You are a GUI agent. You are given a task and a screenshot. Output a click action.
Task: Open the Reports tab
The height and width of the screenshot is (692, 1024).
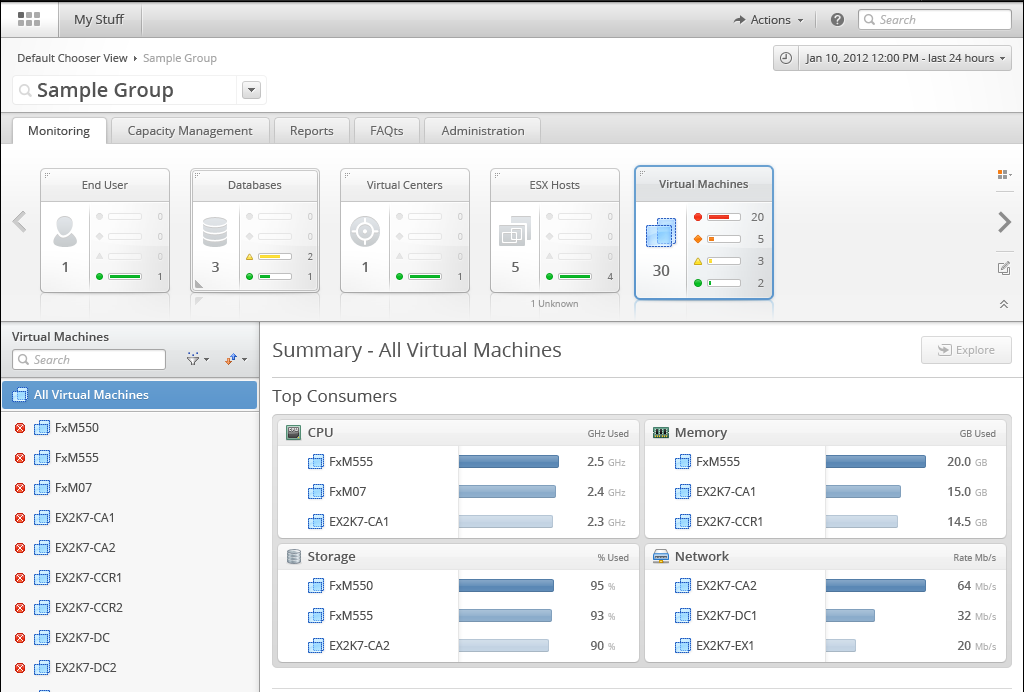pos(311,131)
